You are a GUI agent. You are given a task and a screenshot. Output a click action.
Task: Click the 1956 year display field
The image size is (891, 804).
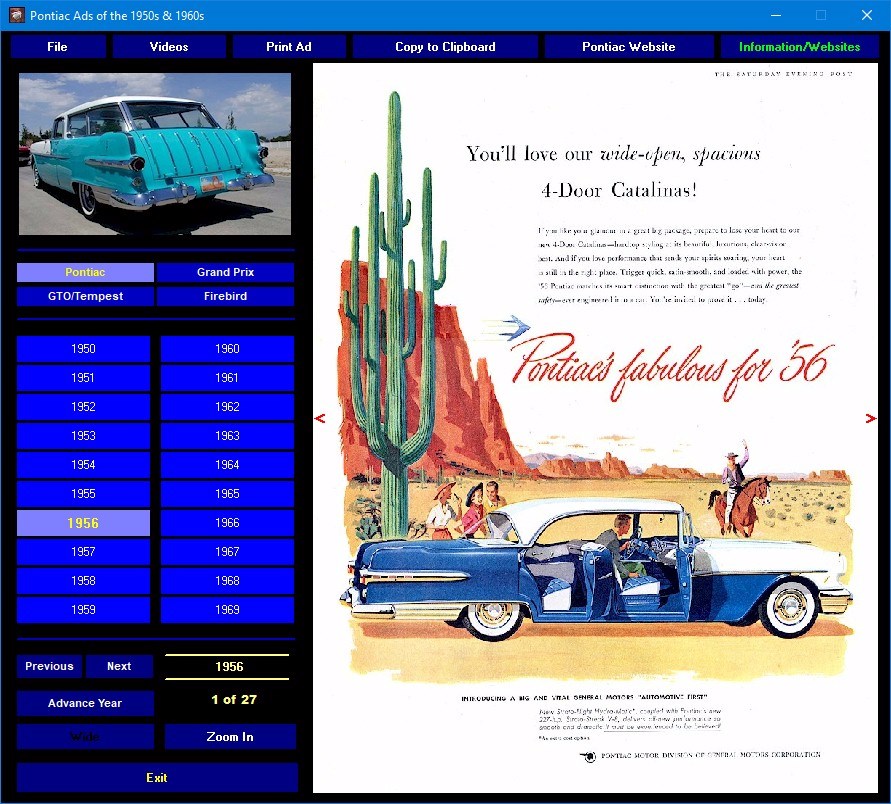click(227, 666)
